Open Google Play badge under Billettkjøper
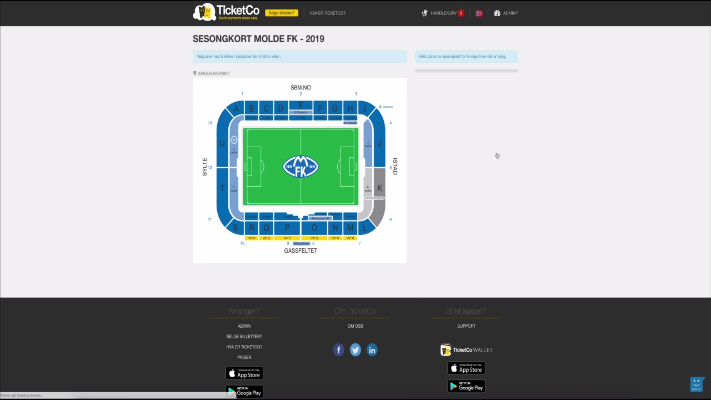Screen dimensions: 711x400 pyautogui.click(x=466, y=386)
